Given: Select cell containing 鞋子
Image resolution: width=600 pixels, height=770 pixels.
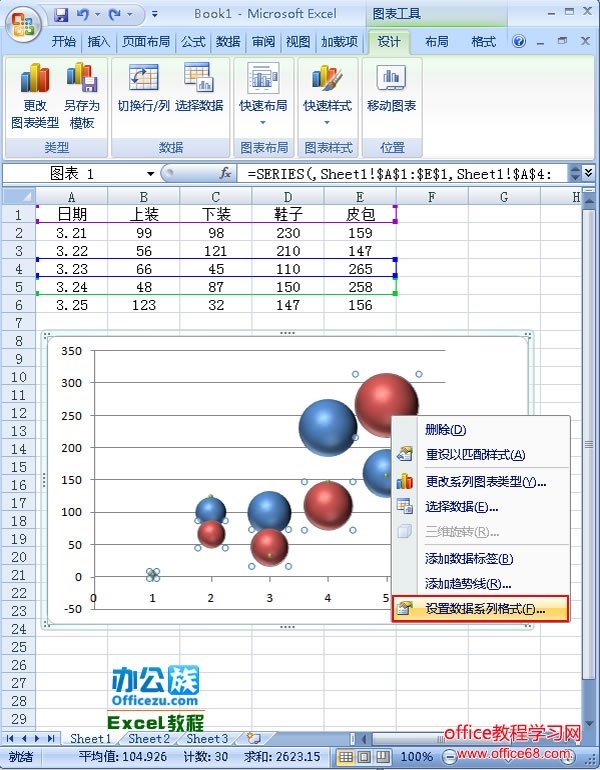Looking at the screenshot, I should [x=288, y=215].
